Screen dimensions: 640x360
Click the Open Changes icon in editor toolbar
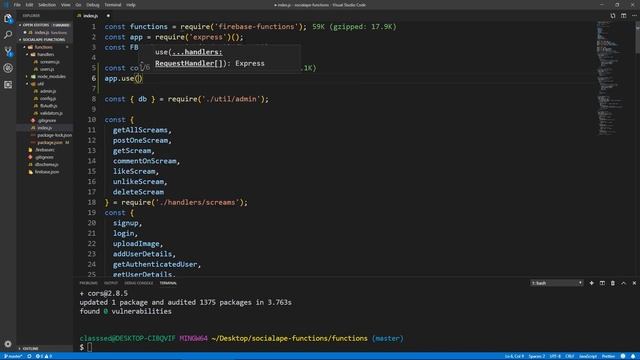click(613, 16)
